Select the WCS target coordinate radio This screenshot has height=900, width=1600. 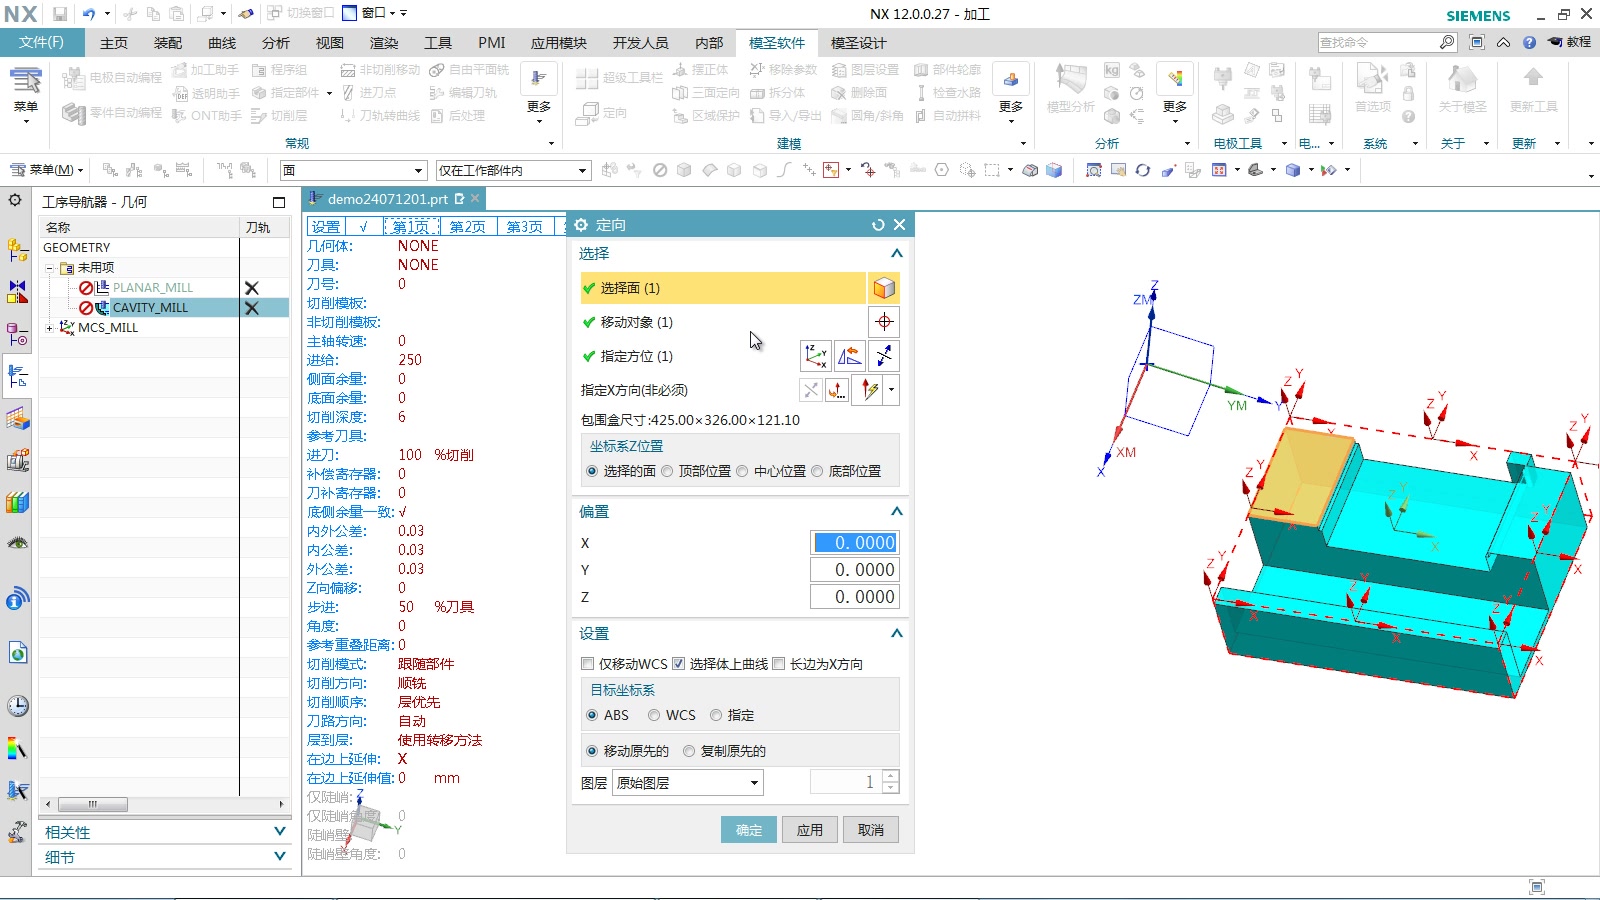point(654,715)
